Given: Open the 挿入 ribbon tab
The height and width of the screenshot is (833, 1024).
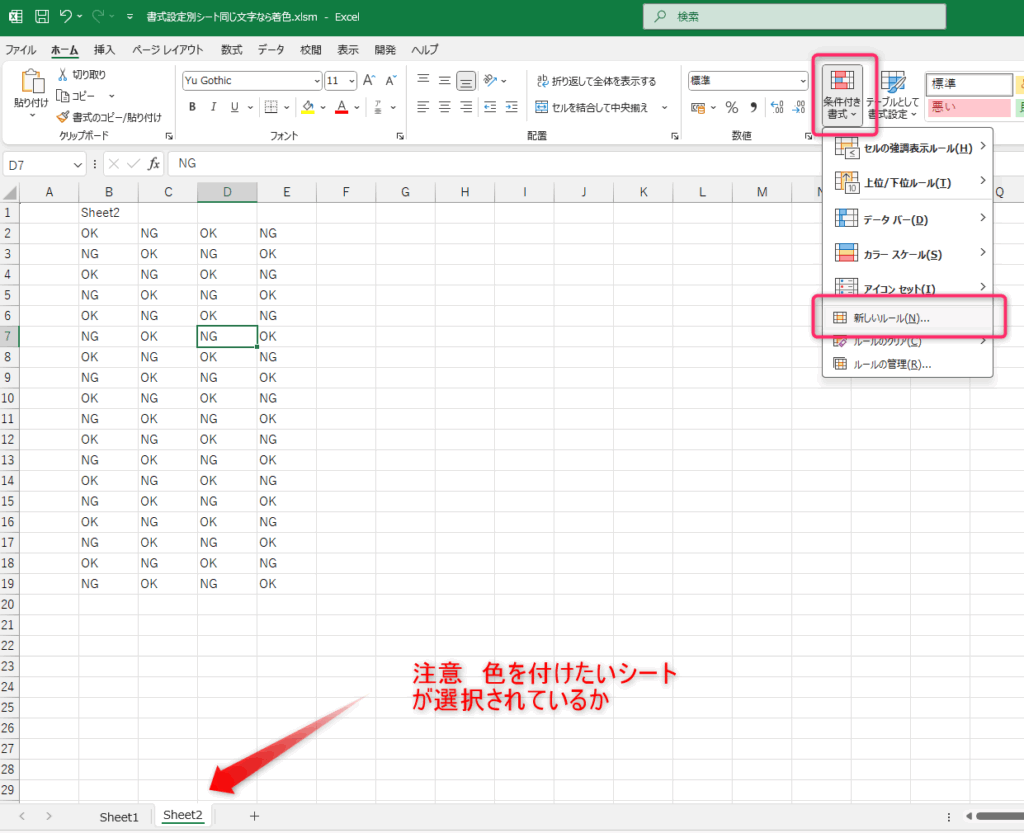Looking at the screenshot, I should [x=104, y=49].
